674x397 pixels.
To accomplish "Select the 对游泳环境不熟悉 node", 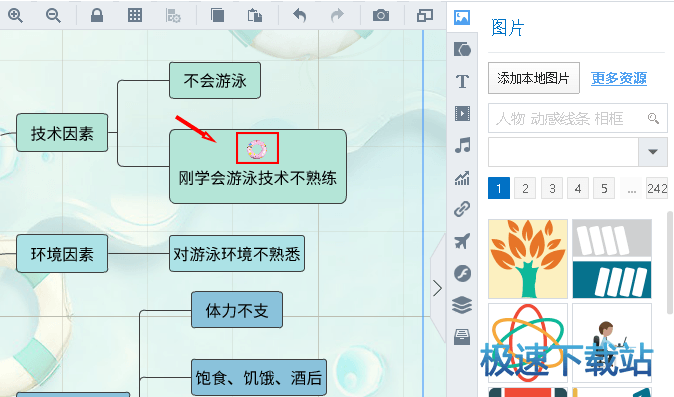I will [237, 254].
